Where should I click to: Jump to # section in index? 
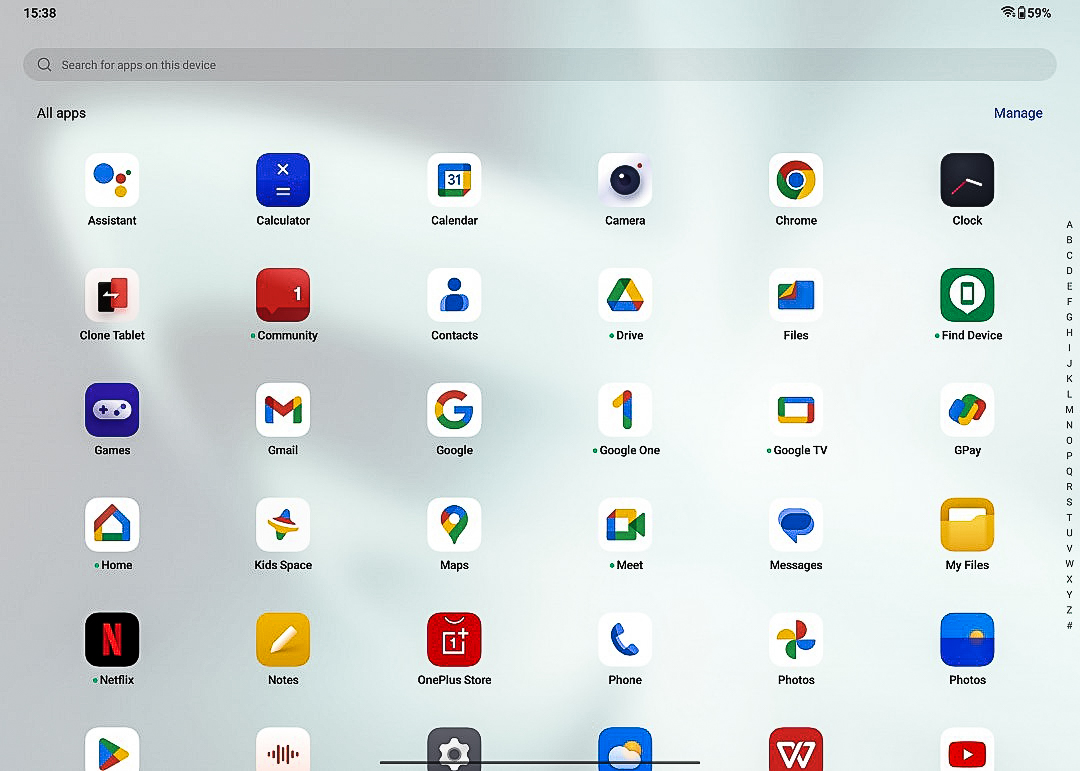pos(1069,626)
